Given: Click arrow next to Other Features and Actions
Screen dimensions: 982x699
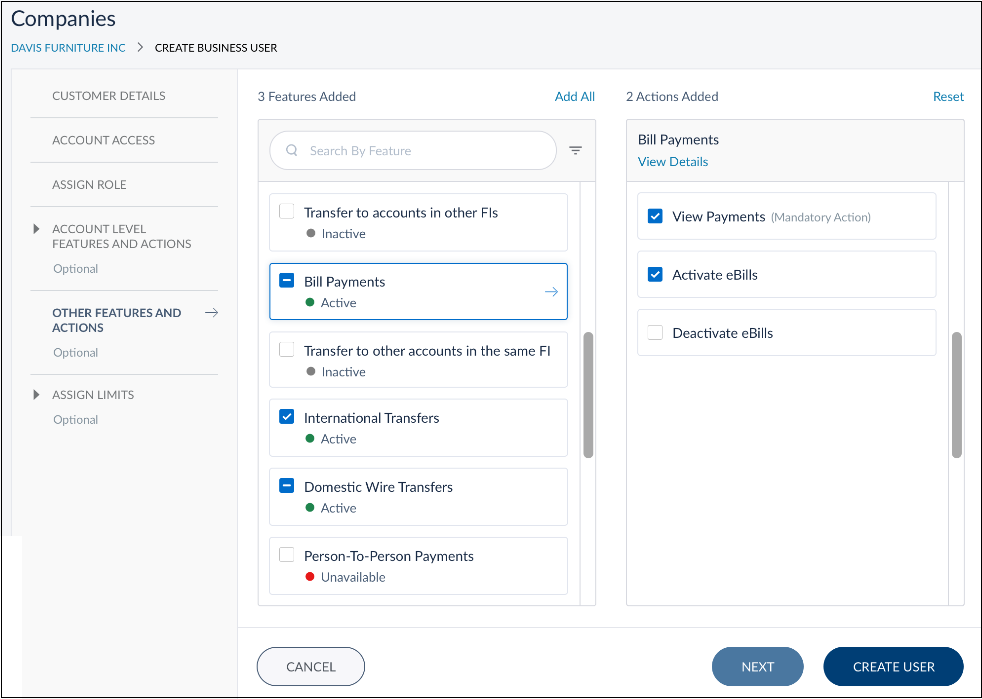Looking at the screenshot, I should 211,313.
